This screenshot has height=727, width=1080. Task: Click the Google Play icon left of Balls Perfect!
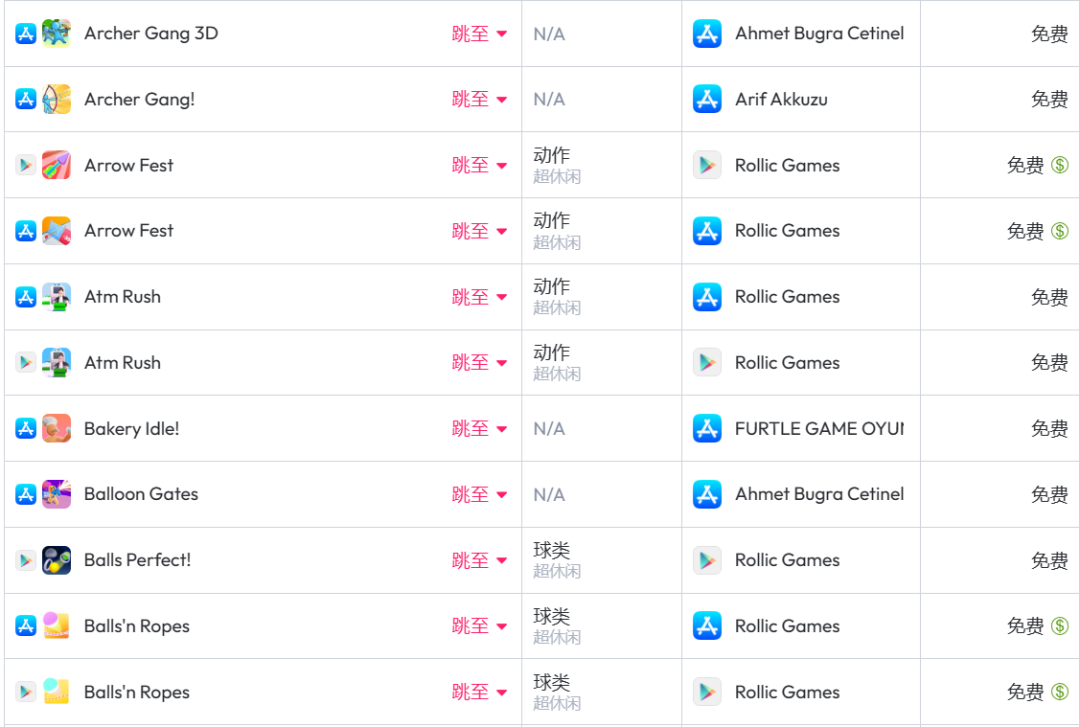coord(26,560)
